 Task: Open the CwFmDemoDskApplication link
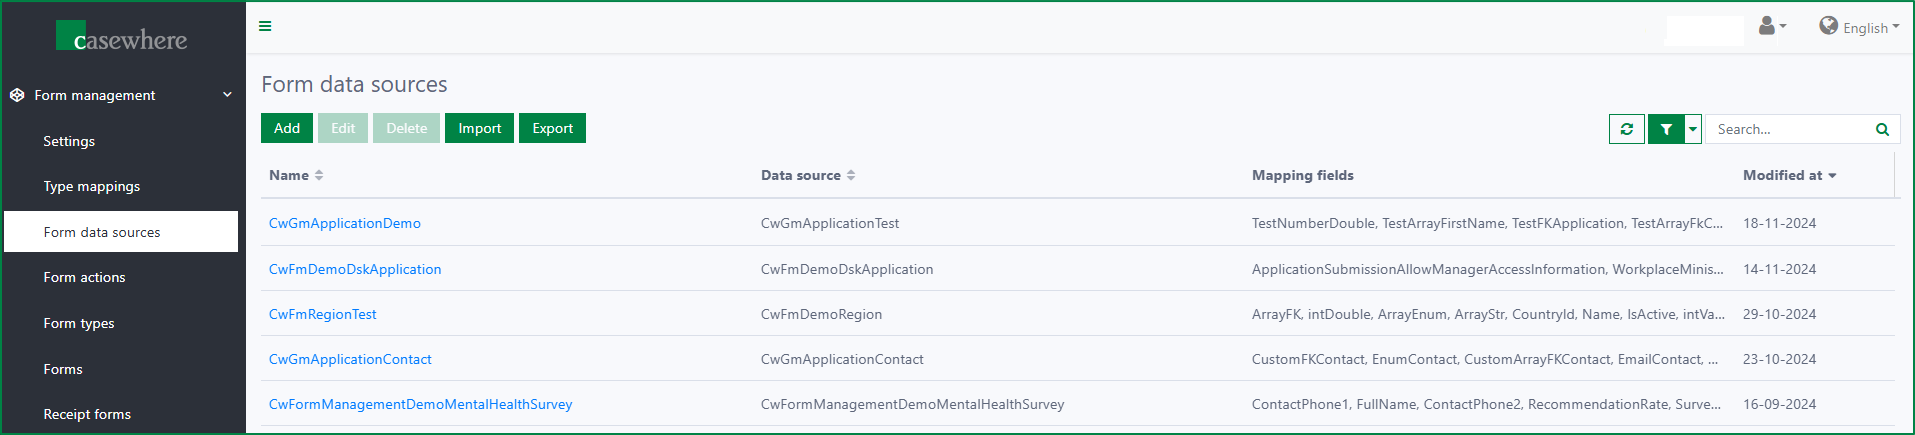pos(355,269)
